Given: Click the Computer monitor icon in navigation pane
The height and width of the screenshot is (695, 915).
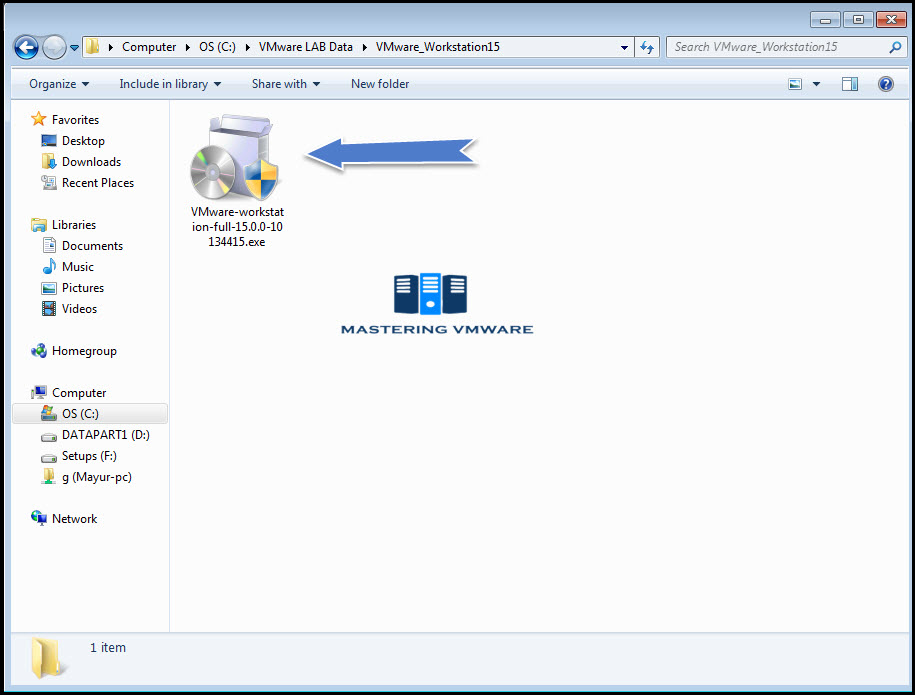Looking at the screenshot, I should [39, 392].
